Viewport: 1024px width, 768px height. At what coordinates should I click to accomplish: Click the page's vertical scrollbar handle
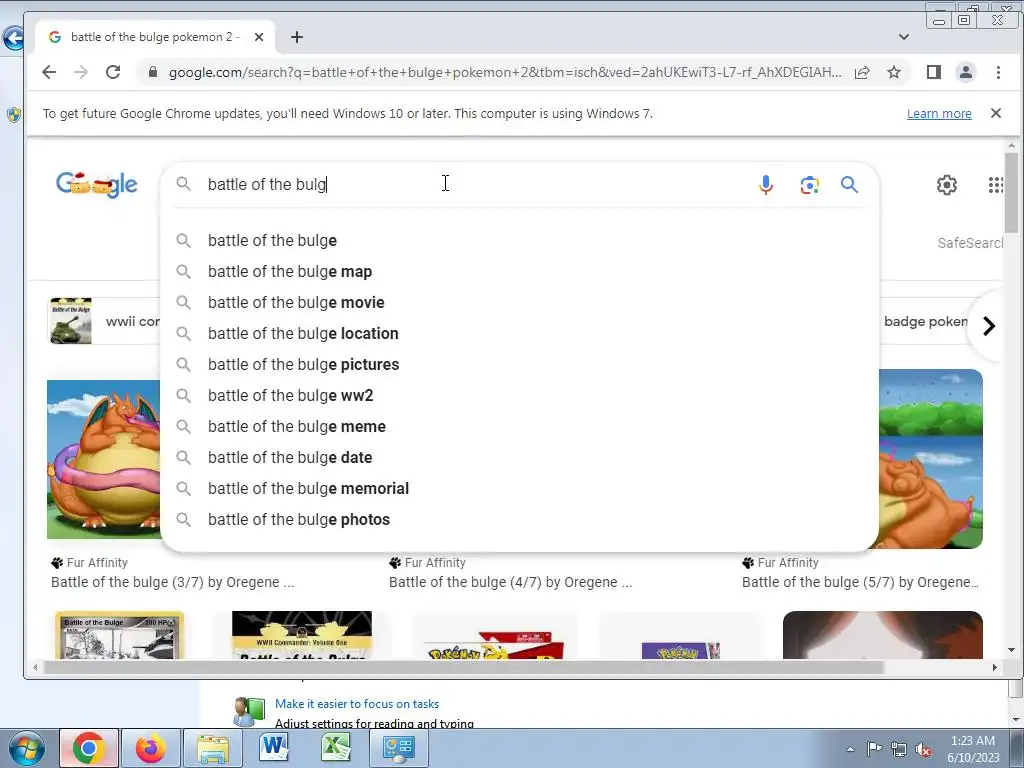tap(1012, 193)
